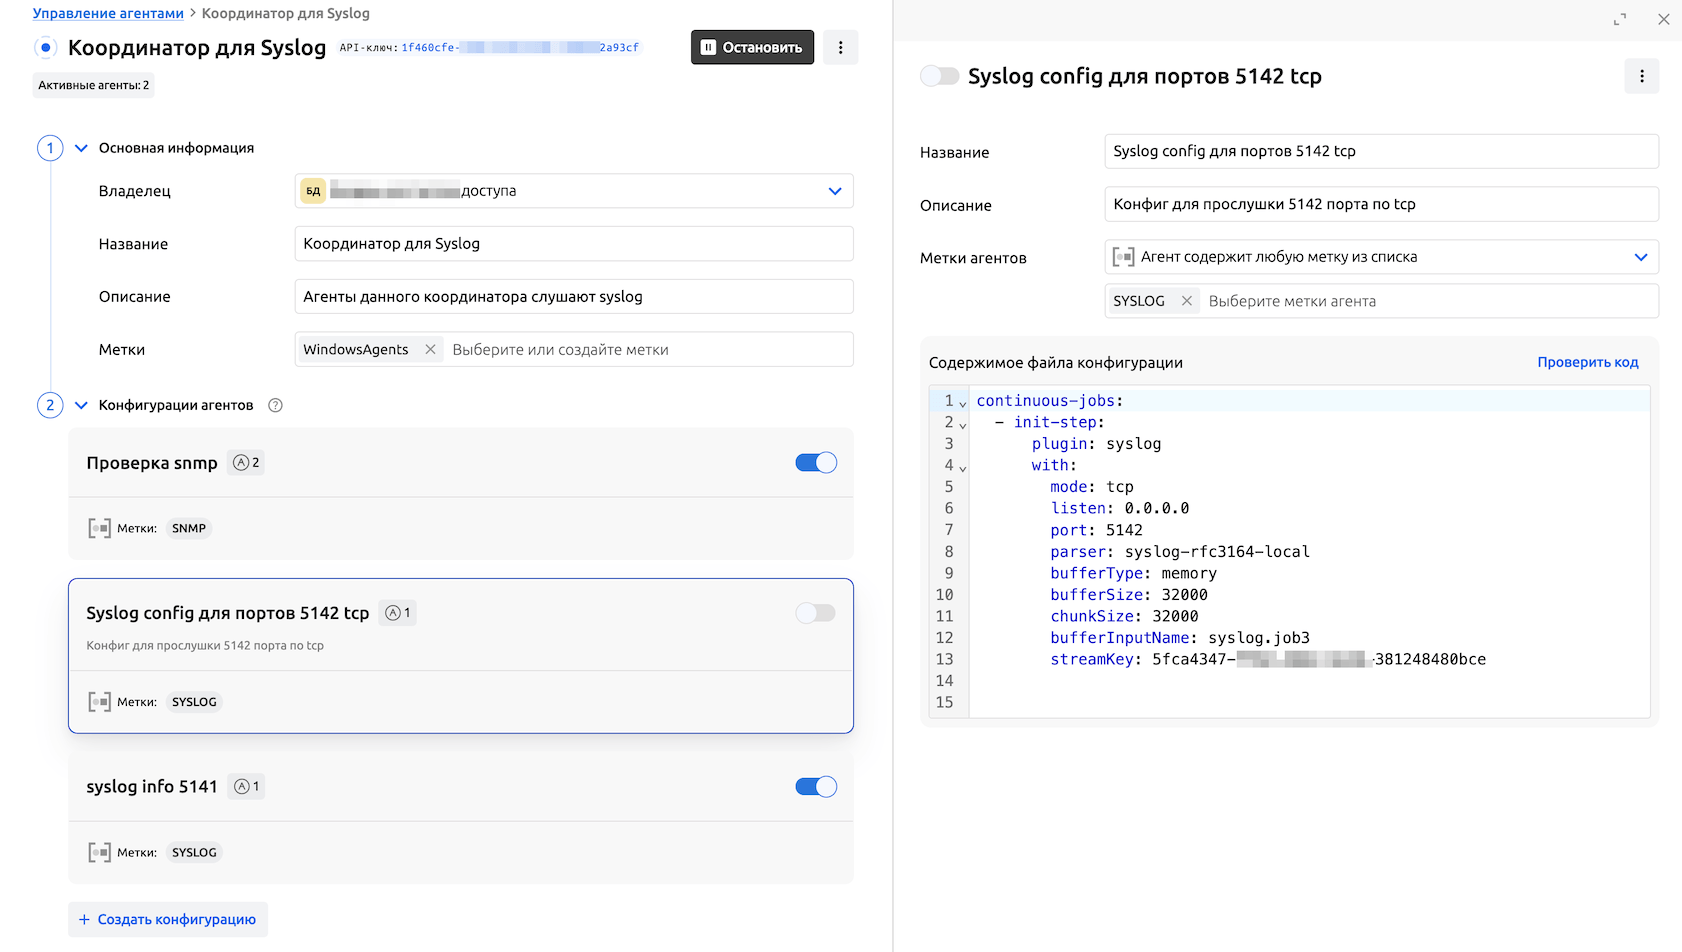Open the Владелец owner dropdown
This screenshot has height=952, width=1682.
[x=834, y=191]
